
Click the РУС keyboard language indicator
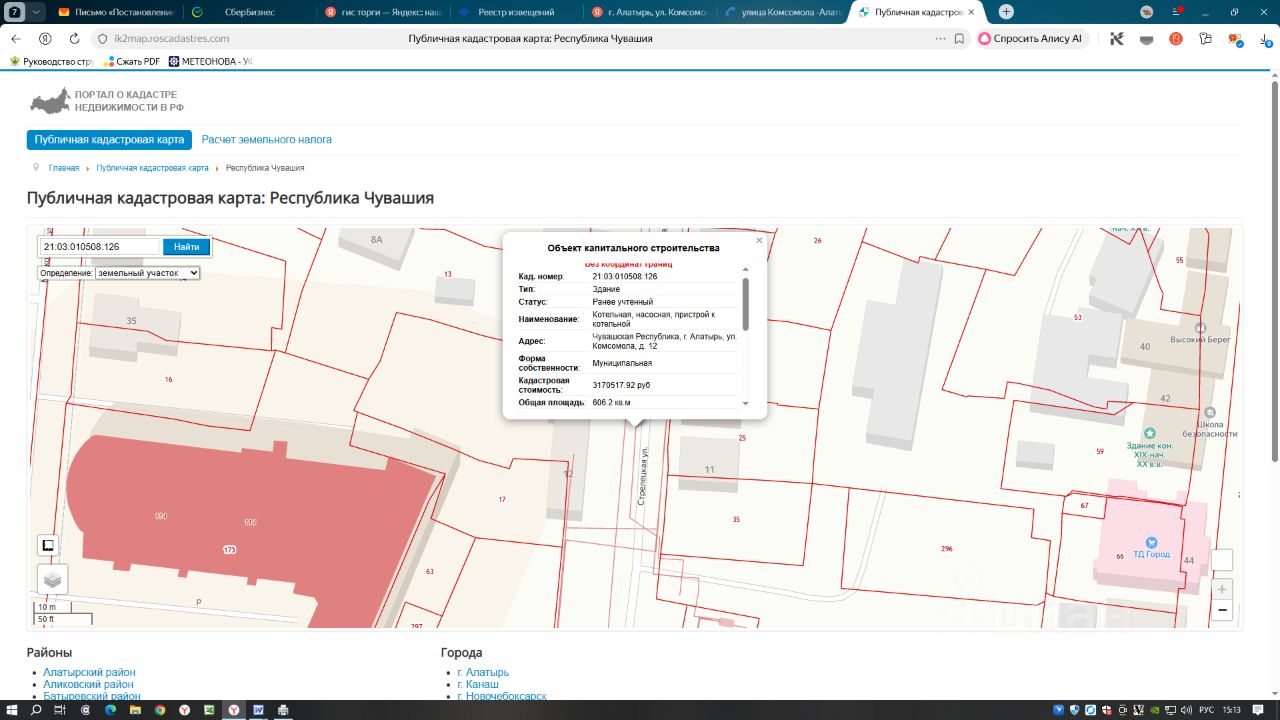1206,710
